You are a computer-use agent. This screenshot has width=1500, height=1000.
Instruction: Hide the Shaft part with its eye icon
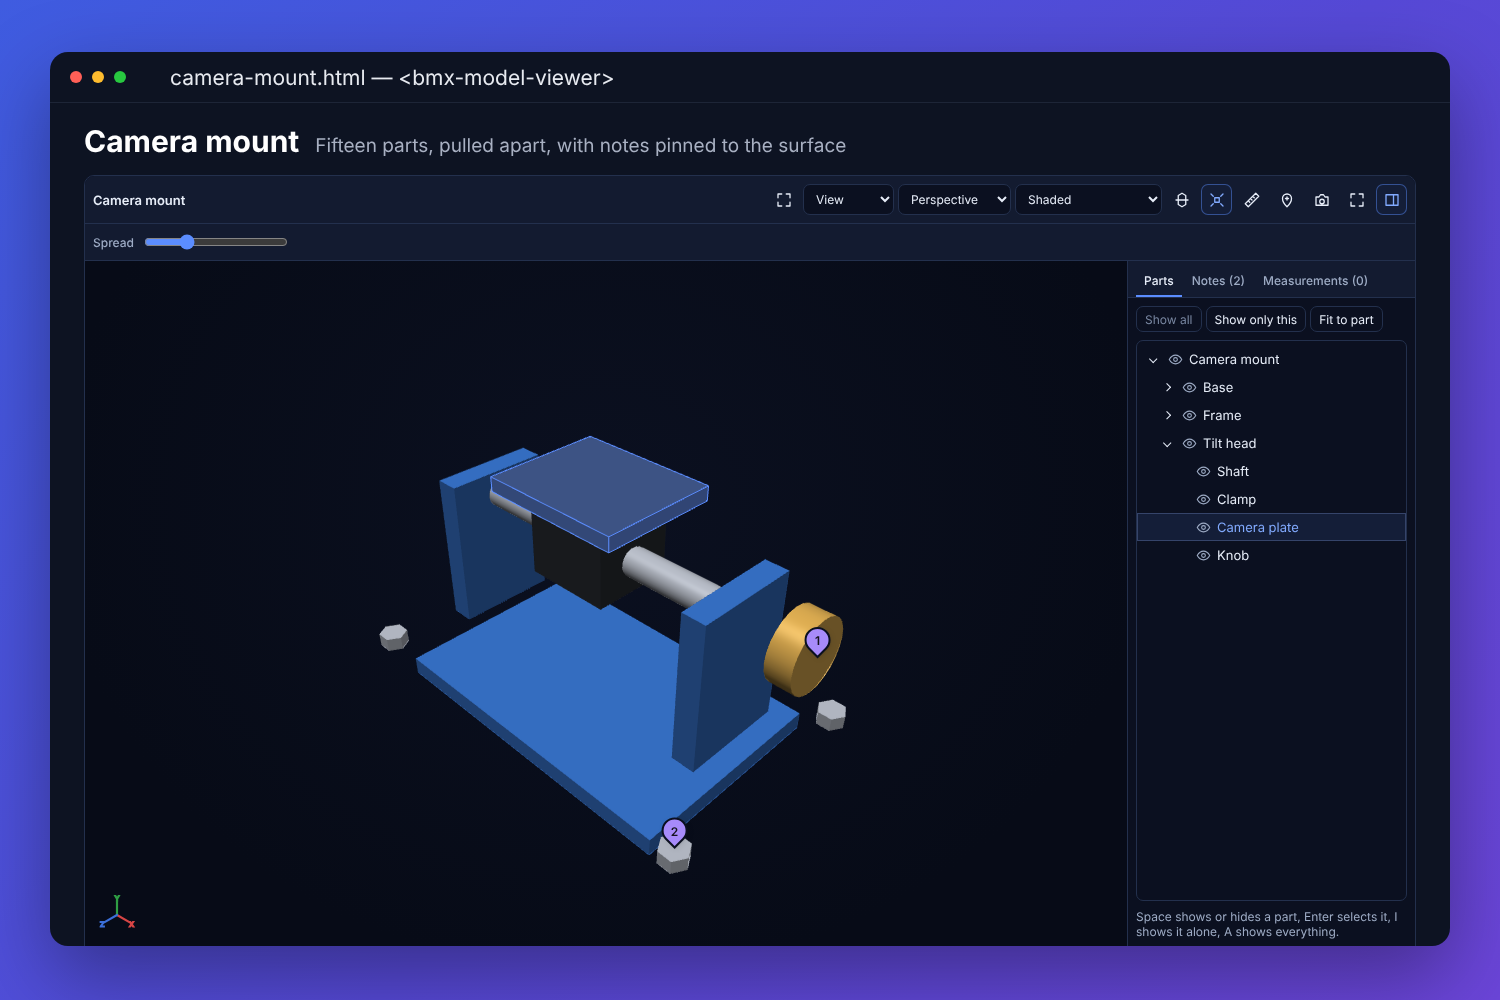point(1203,472)
